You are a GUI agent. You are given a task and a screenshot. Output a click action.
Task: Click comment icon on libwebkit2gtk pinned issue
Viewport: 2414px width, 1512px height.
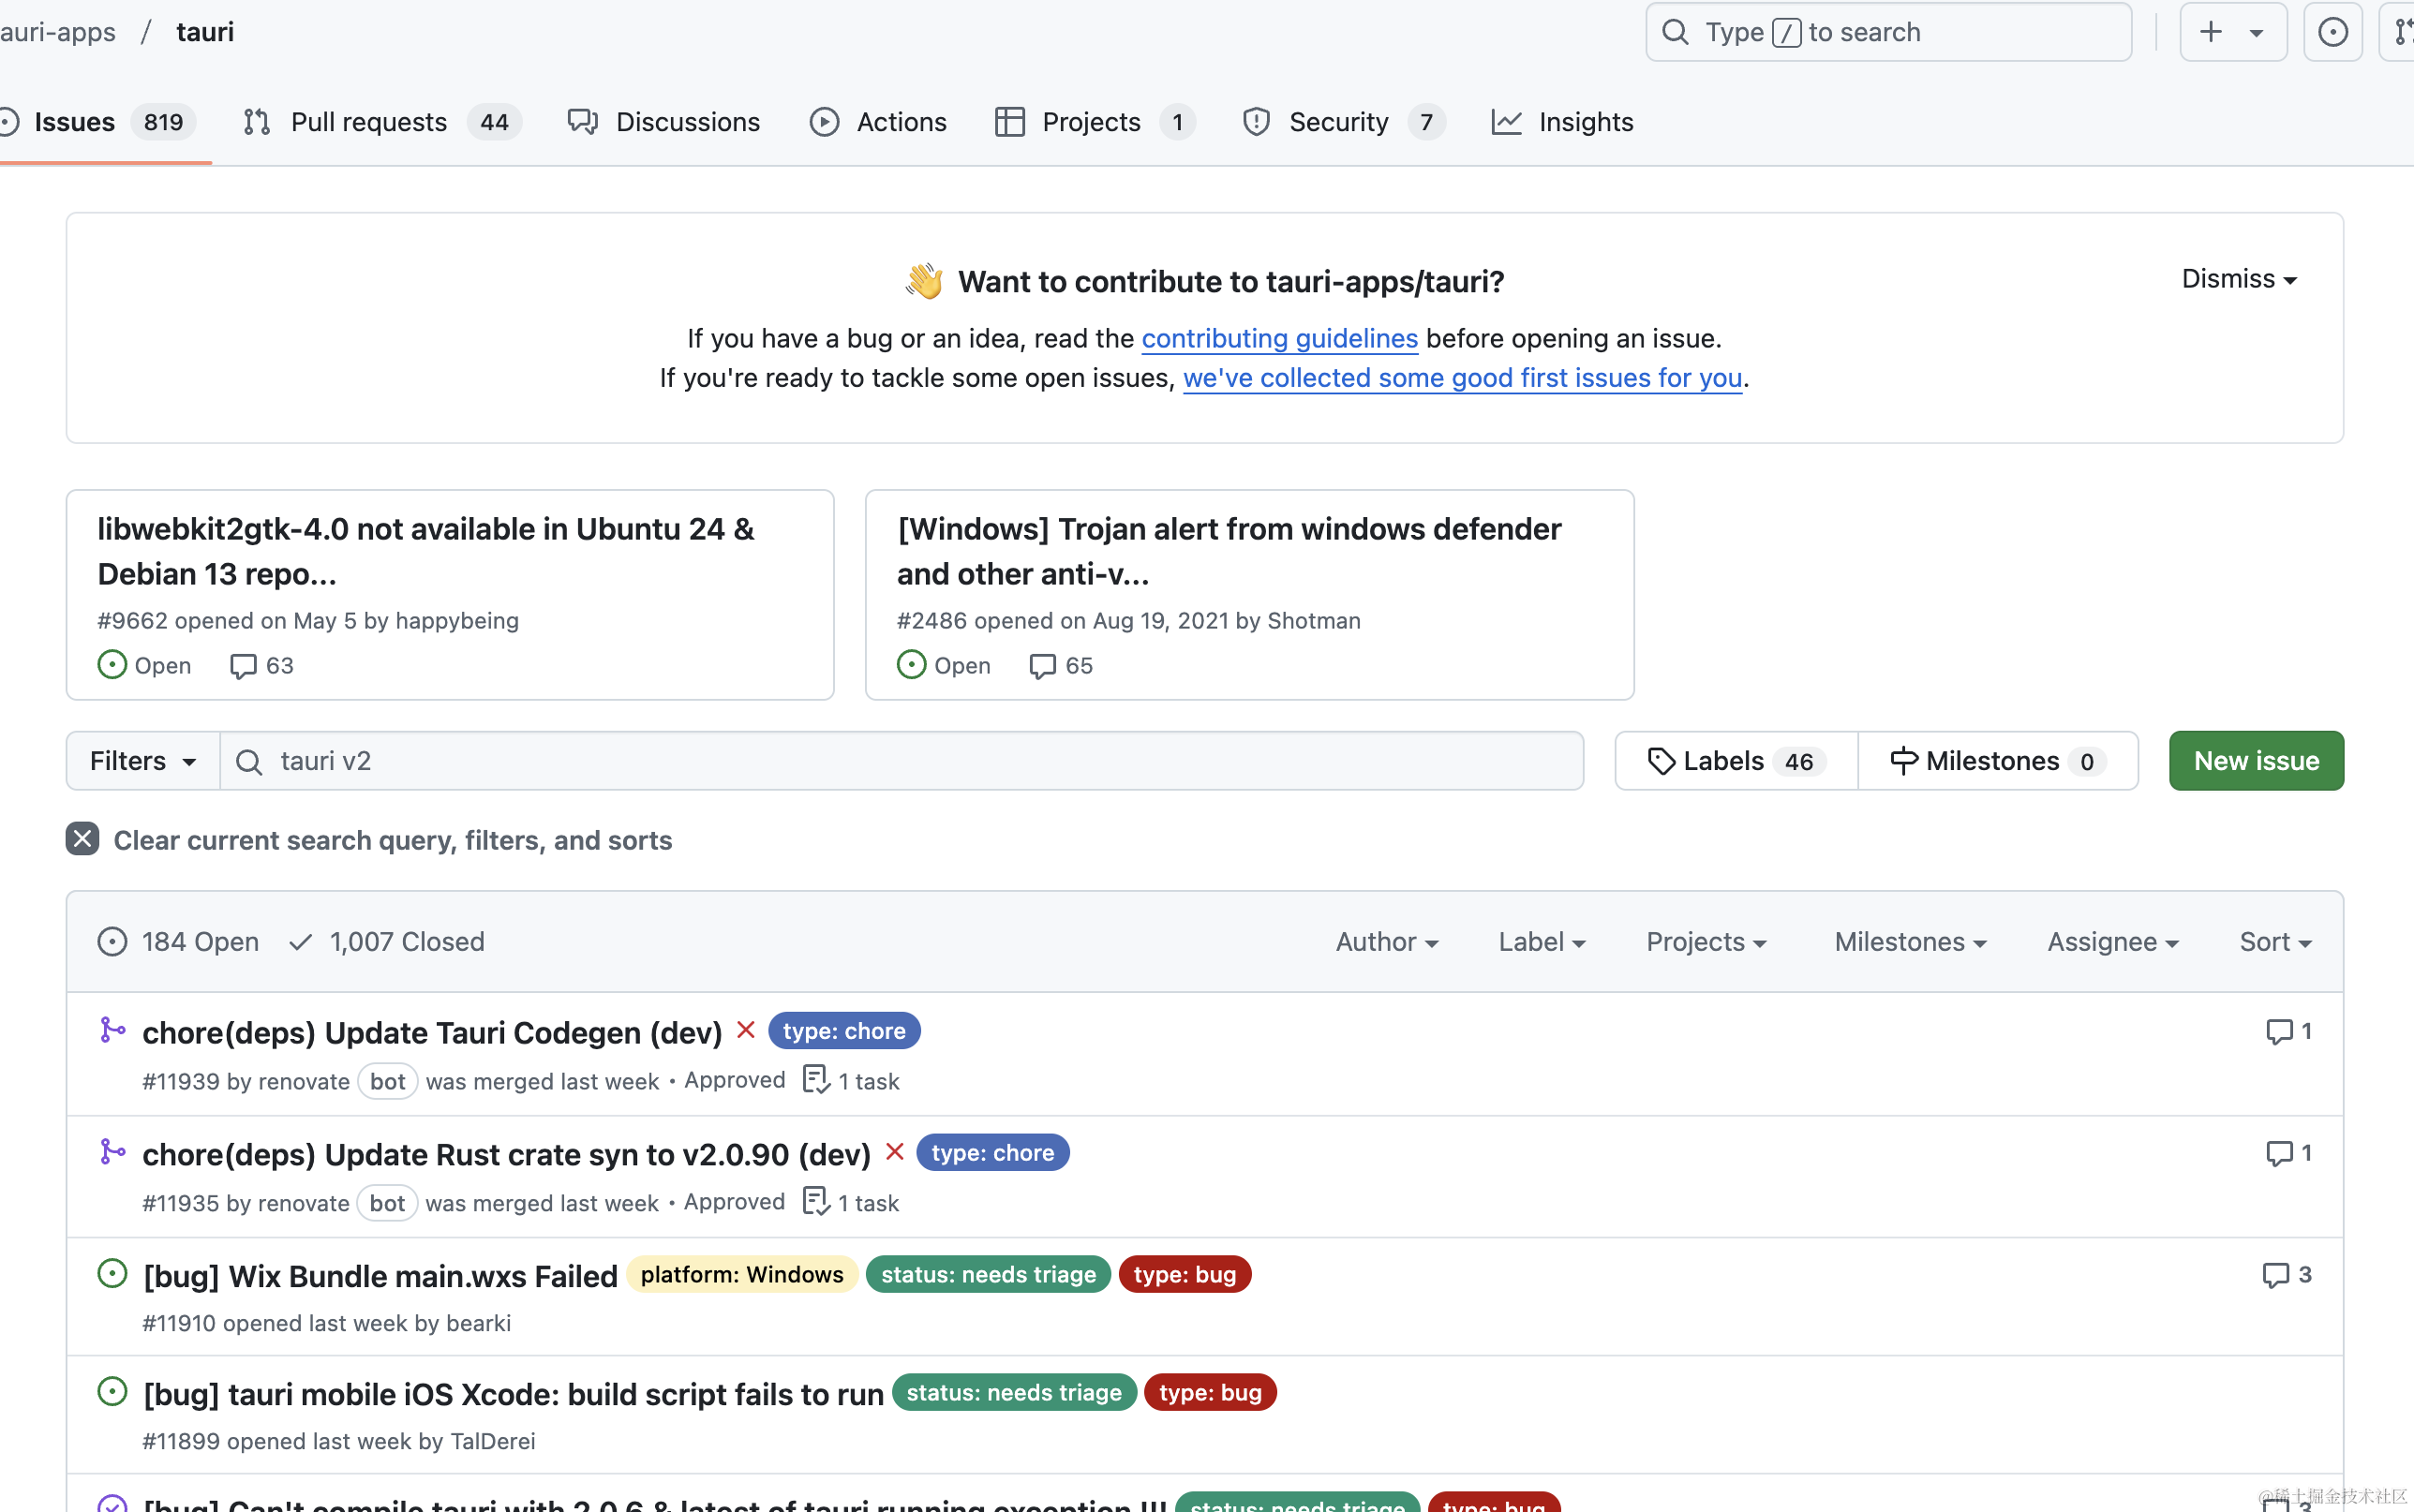click(243, 666)
